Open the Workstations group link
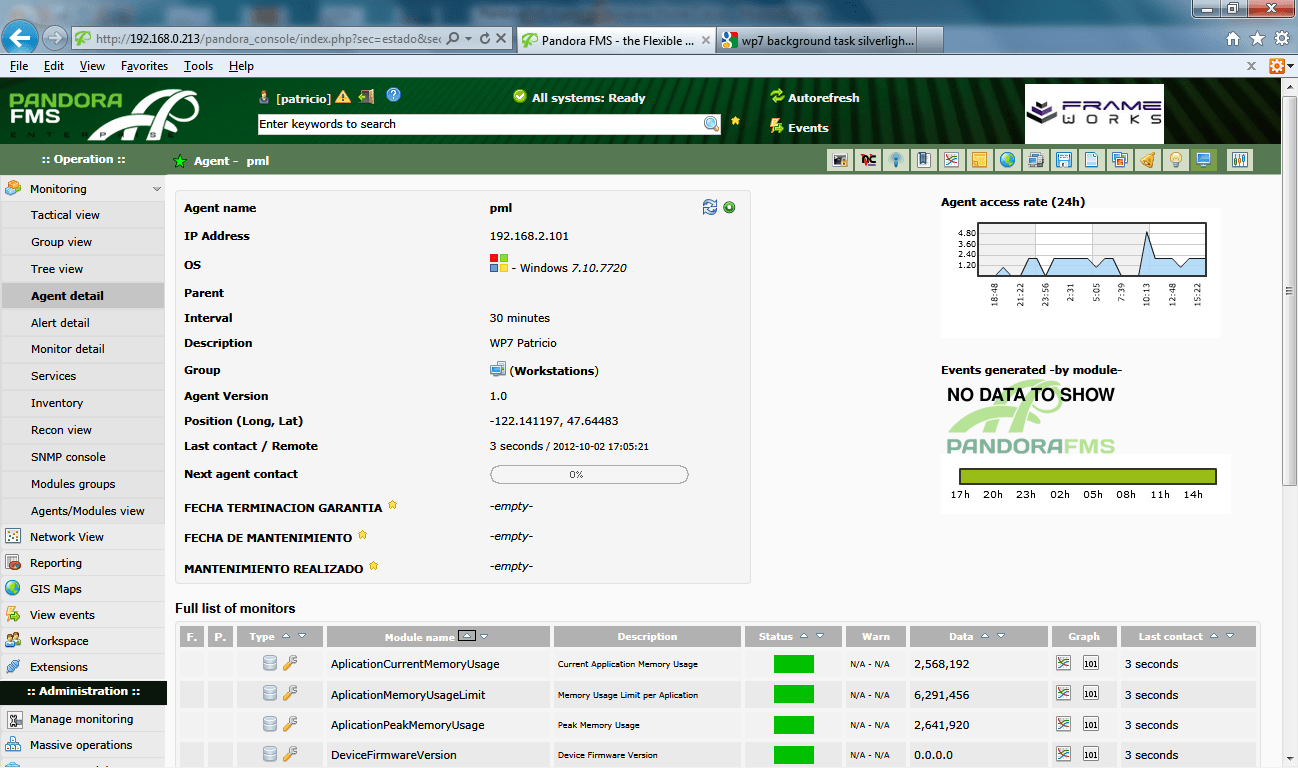The image size is (1298, 768). click(x=554, y=371)
